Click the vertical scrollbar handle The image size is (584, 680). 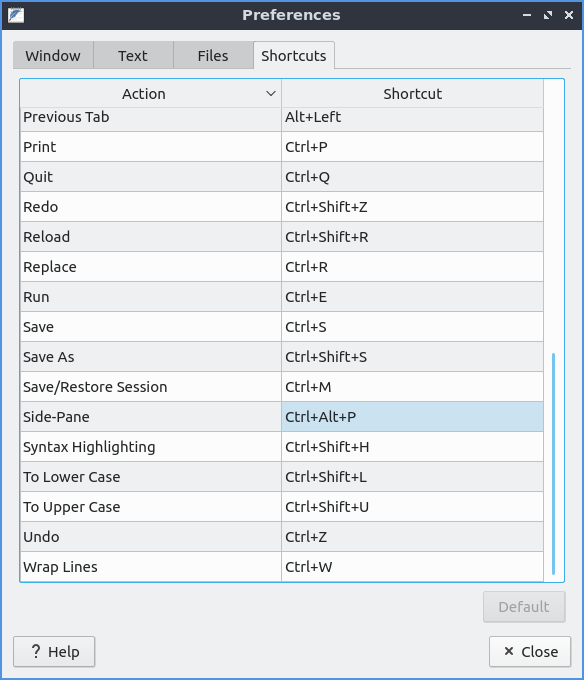(x=553, y=464)
